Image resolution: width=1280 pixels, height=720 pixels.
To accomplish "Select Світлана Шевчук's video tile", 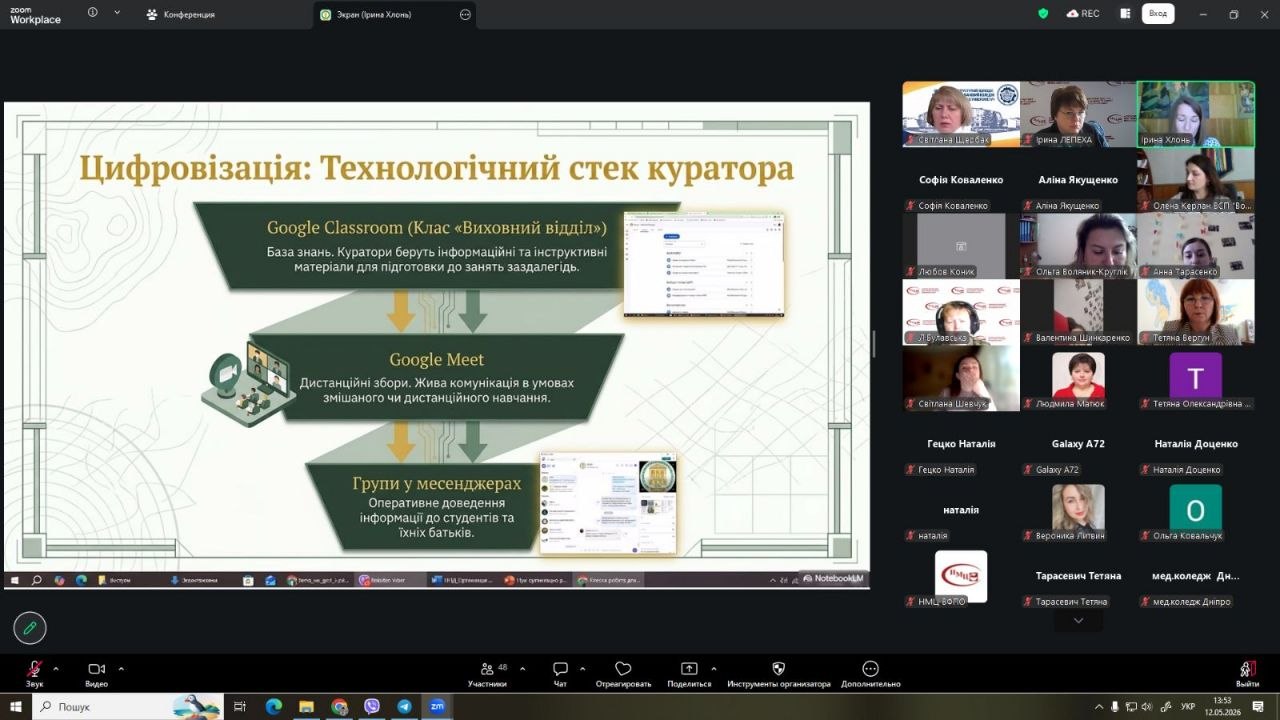I will (961, 378).
